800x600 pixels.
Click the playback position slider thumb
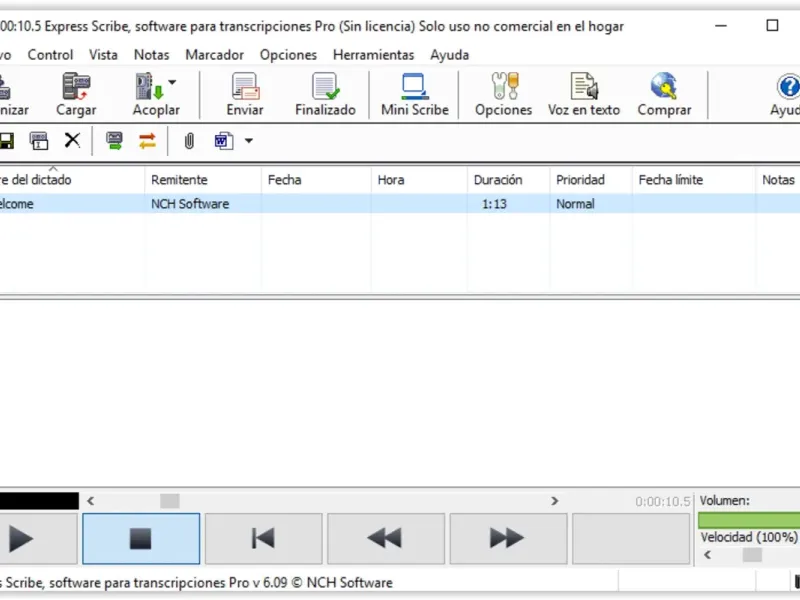(x=170, y=501)
